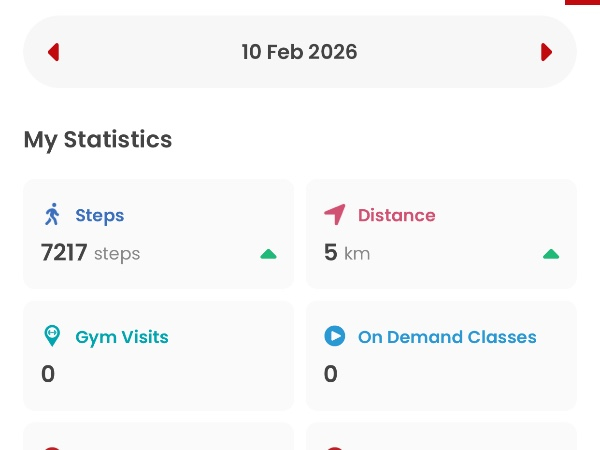Click the On Demand Classes count of 0
This screenshot has height=450, width=600.
click(x=331, y=374)
